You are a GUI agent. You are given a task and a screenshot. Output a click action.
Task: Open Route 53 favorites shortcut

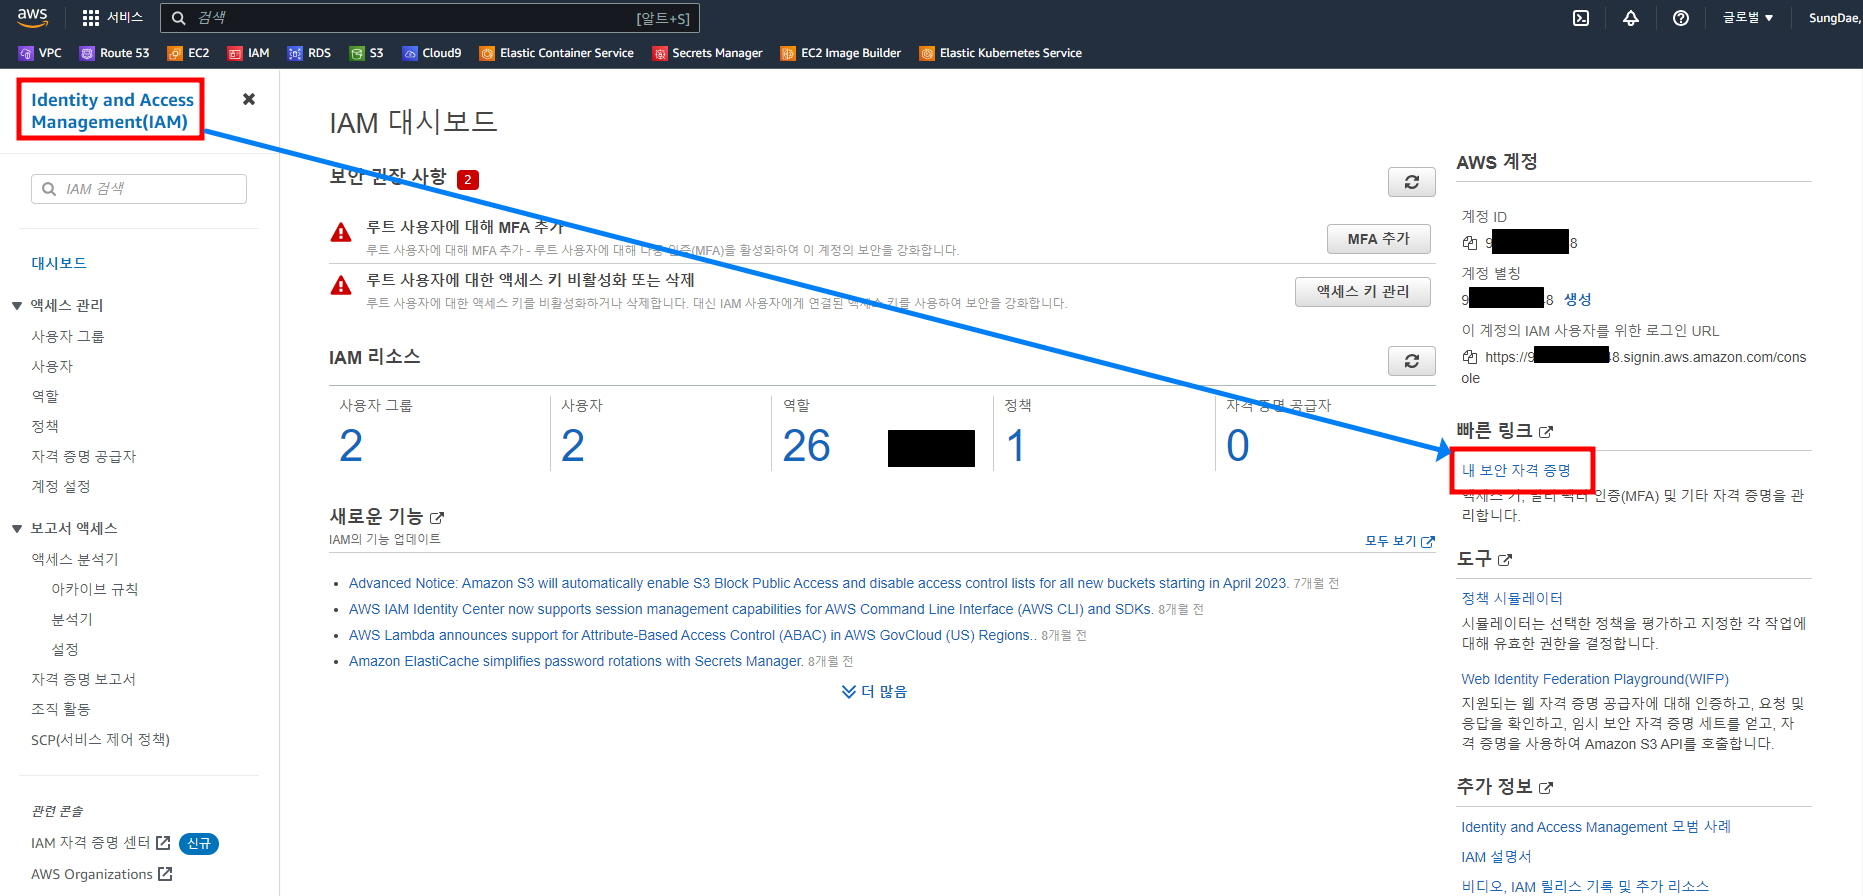(x=114, y=53)
